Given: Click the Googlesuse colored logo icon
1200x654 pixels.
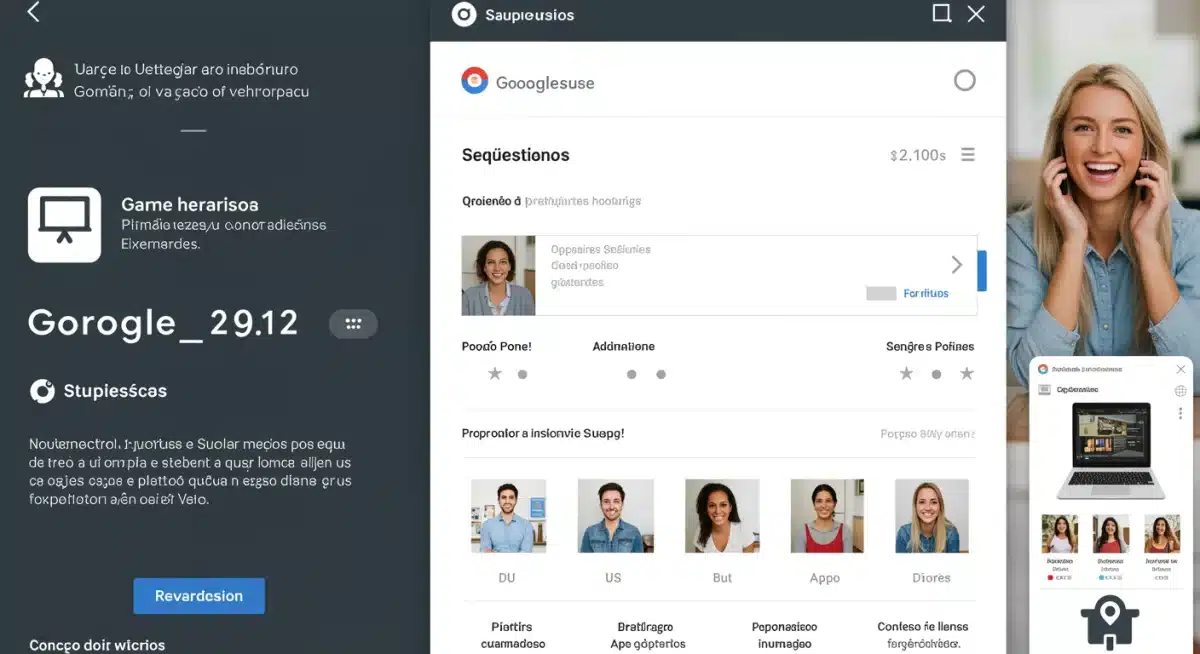Looking at the screenshot, I should [x=474, y=81].
